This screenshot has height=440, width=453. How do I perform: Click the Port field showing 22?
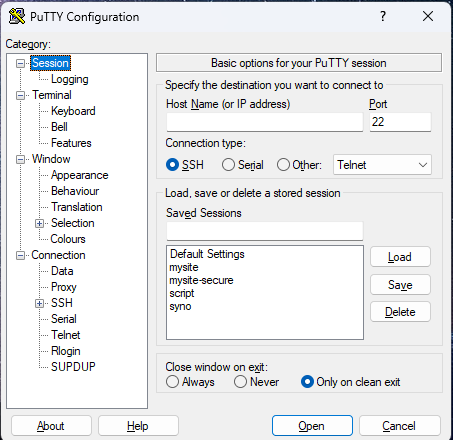click(400, 122)
